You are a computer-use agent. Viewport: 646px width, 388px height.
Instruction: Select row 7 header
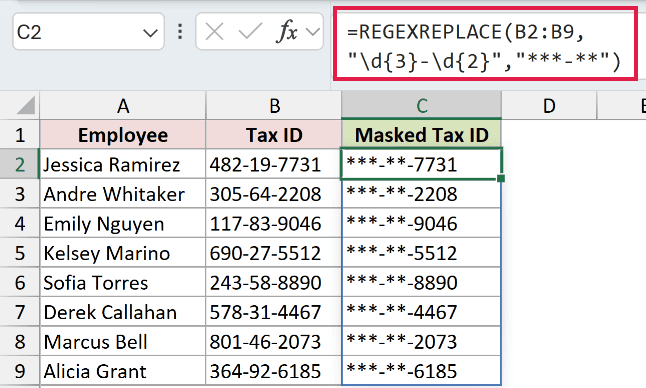pyautogui.click(x=20, y=312)
